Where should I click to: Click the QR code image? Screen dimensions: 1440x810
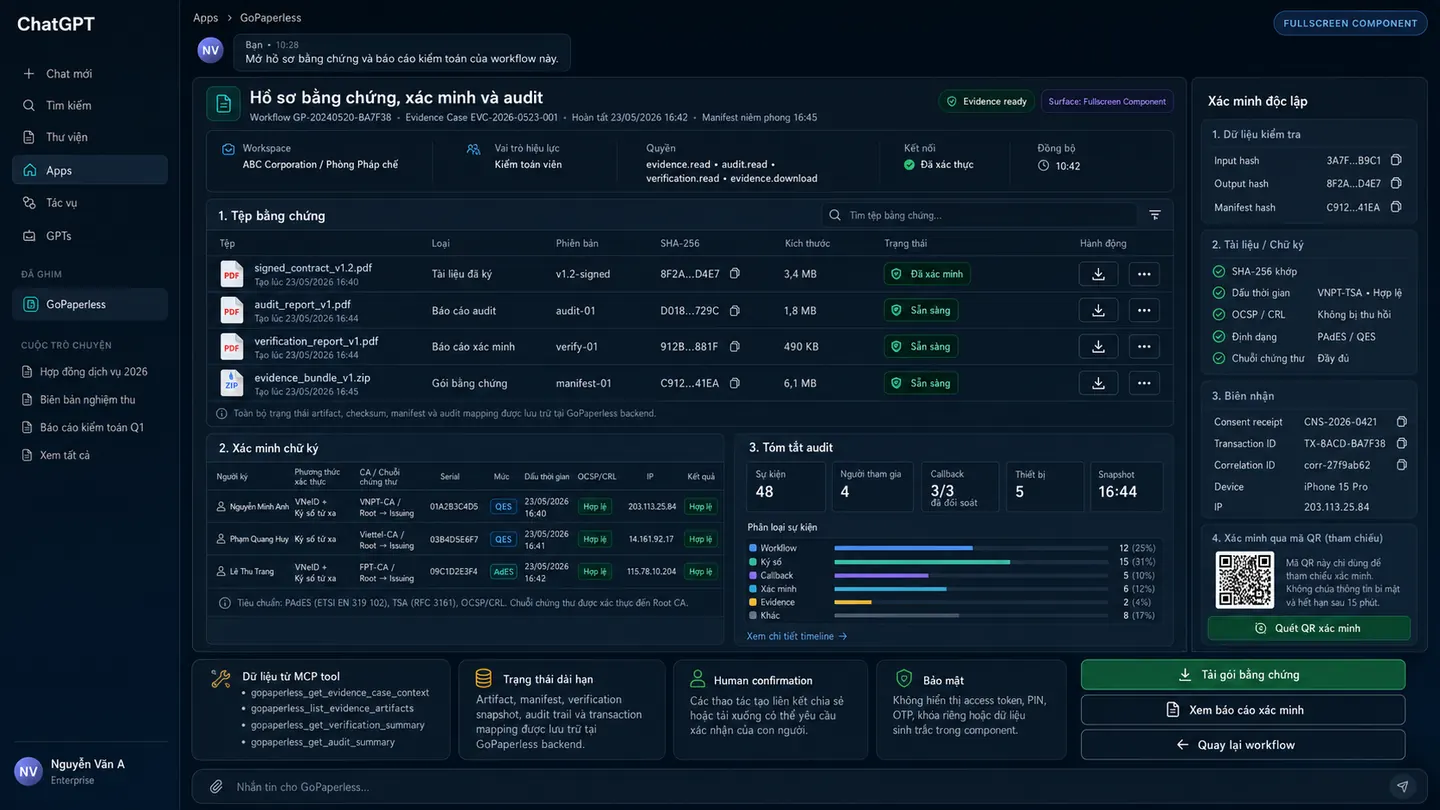1245,580
